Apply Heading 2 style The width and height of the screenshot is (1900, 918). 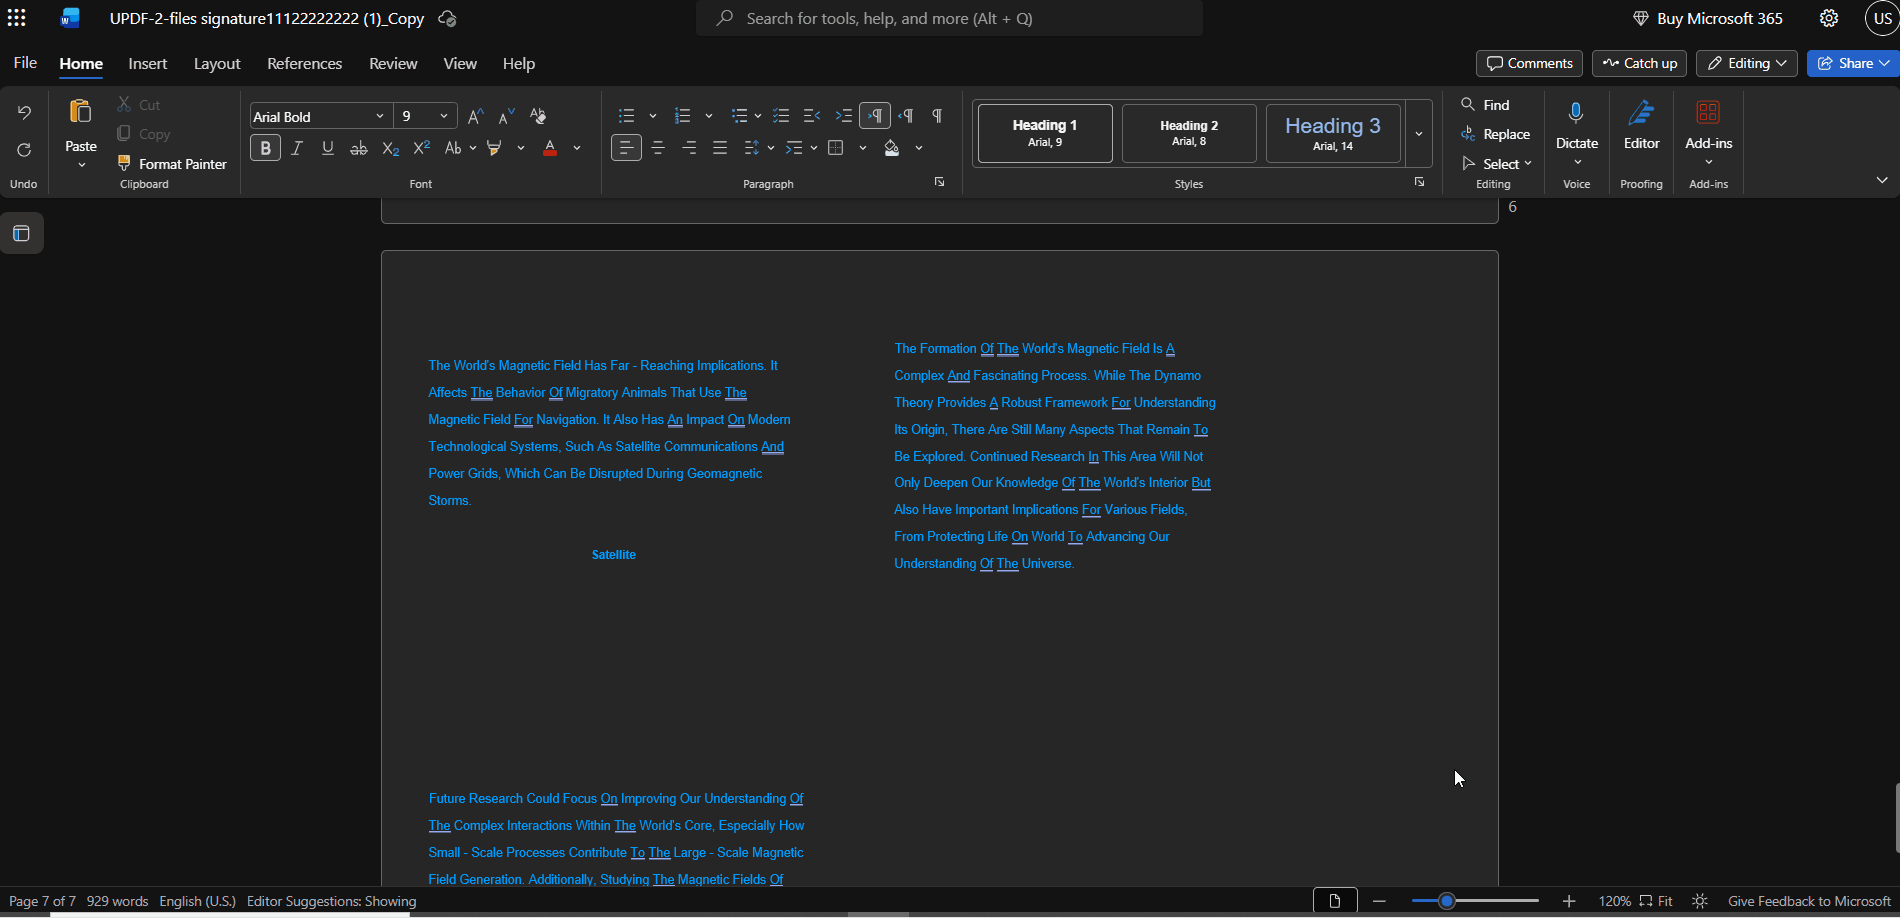click(1189, 133)
